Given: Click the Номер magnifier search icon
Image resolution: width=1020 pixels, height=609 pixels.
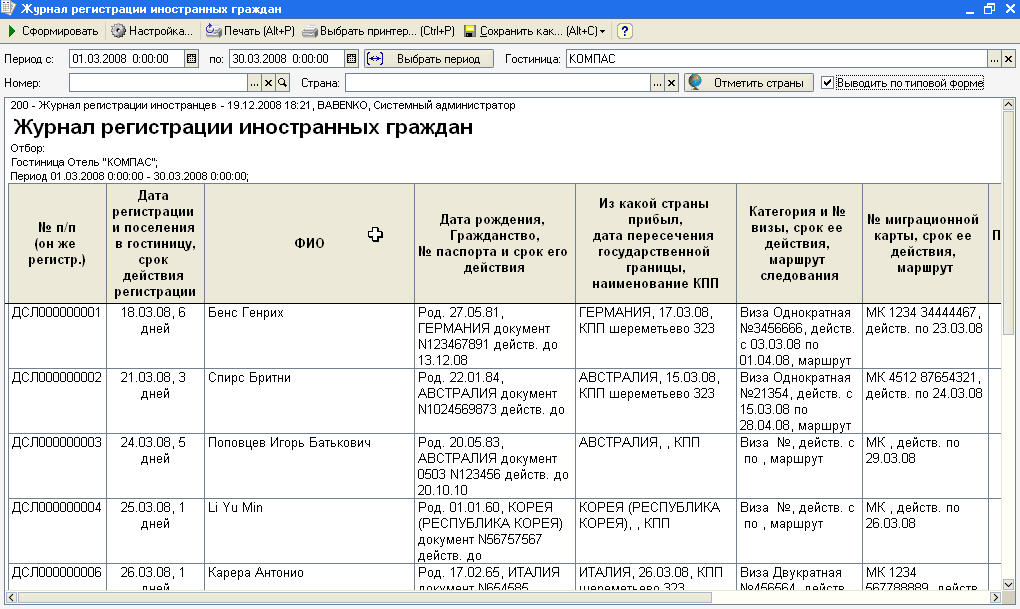Looking at the screenshot, I should [x=282, y=83].
